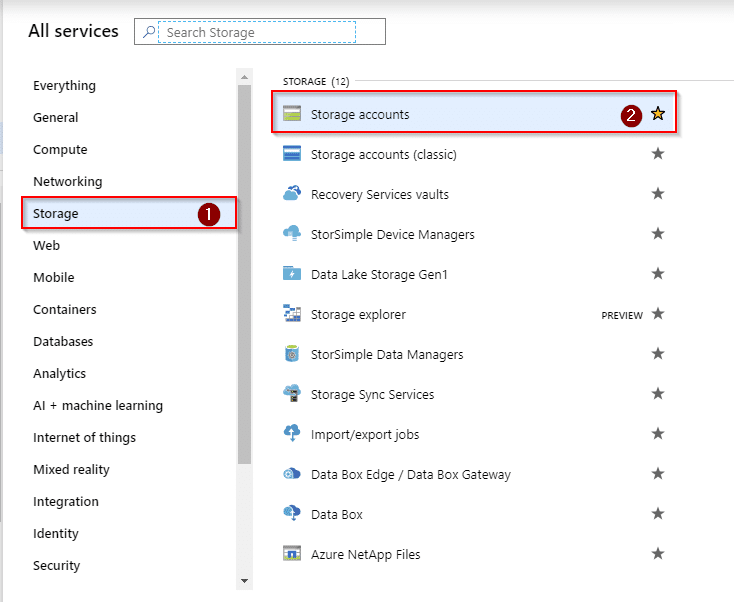This screenshot has width=734, height=602.
Task: Open the Integration category
Action: pos(66,501)
